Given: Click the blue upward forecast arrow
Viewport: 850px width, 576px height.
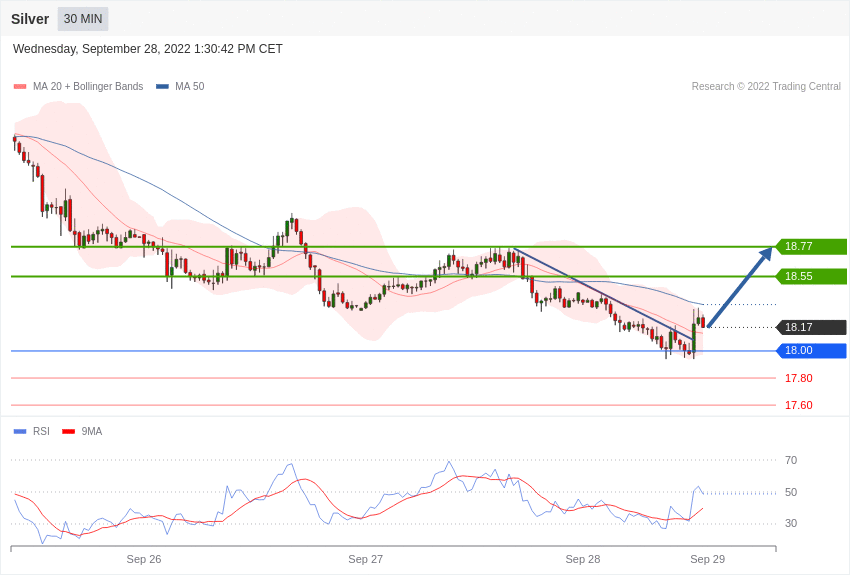Looking at the screenshot, I should coord(740,287).
